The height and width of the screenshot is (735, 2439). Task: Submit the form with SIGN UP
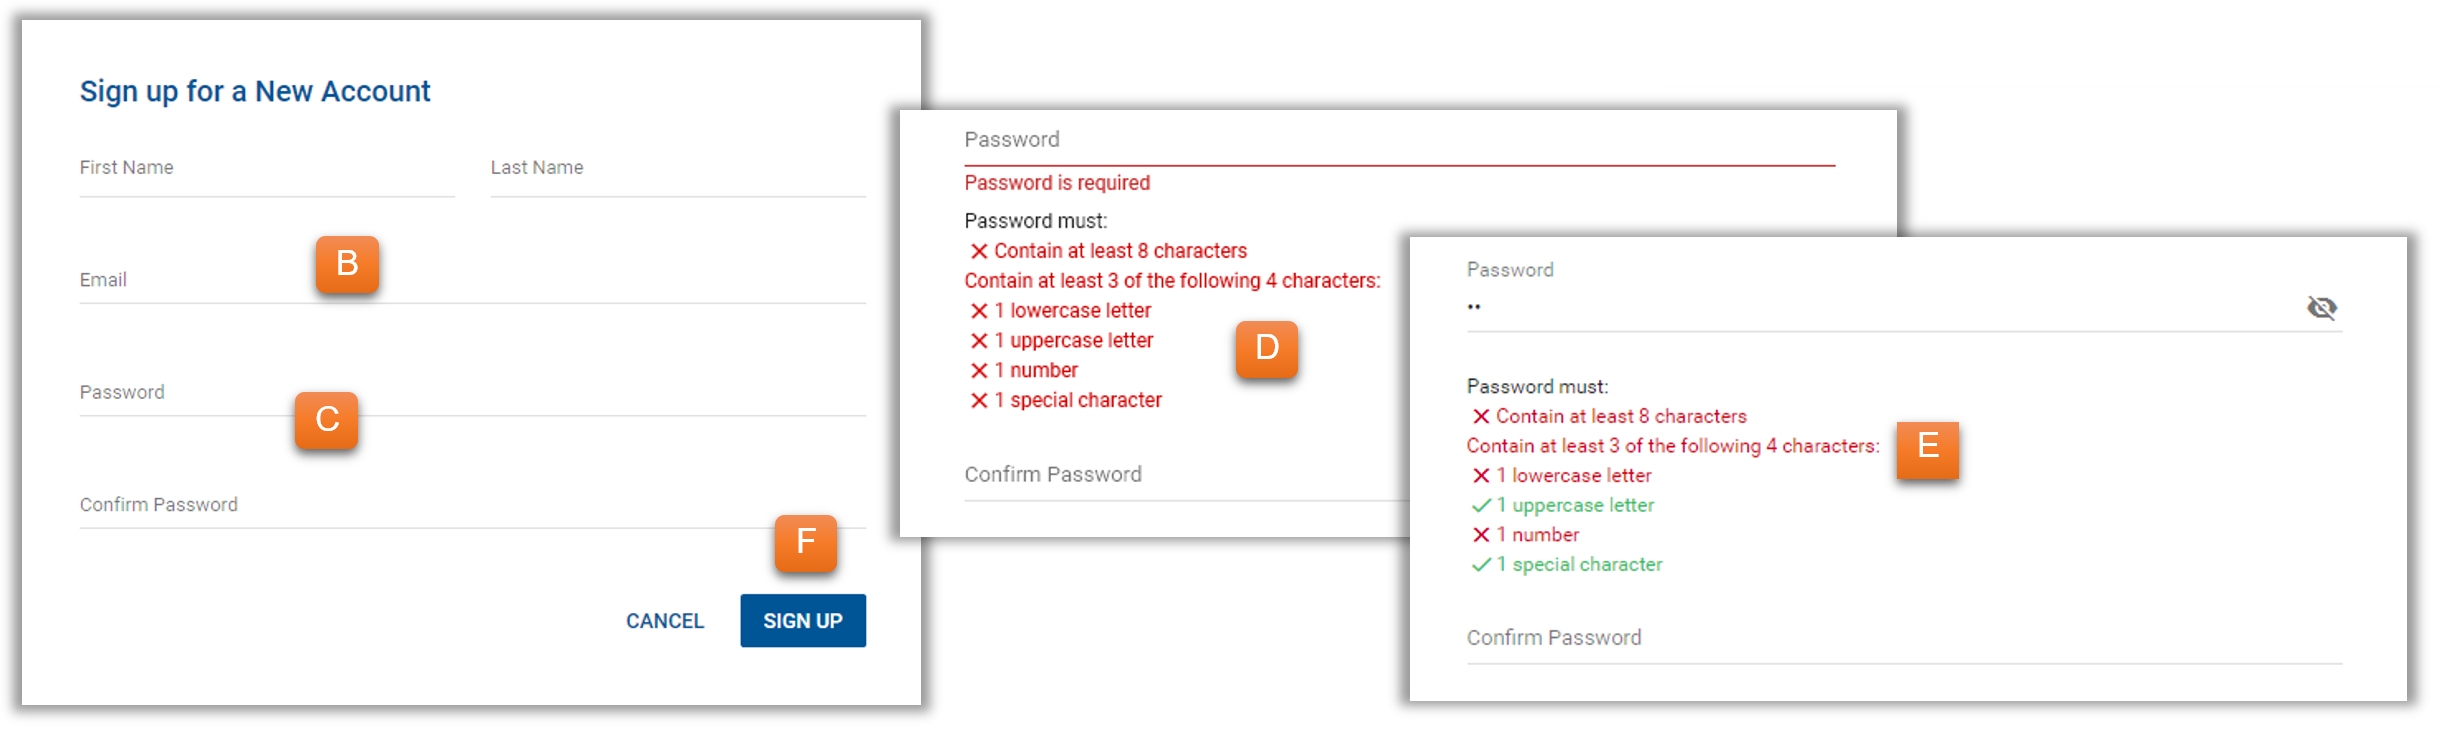click(x=802, y=621)
